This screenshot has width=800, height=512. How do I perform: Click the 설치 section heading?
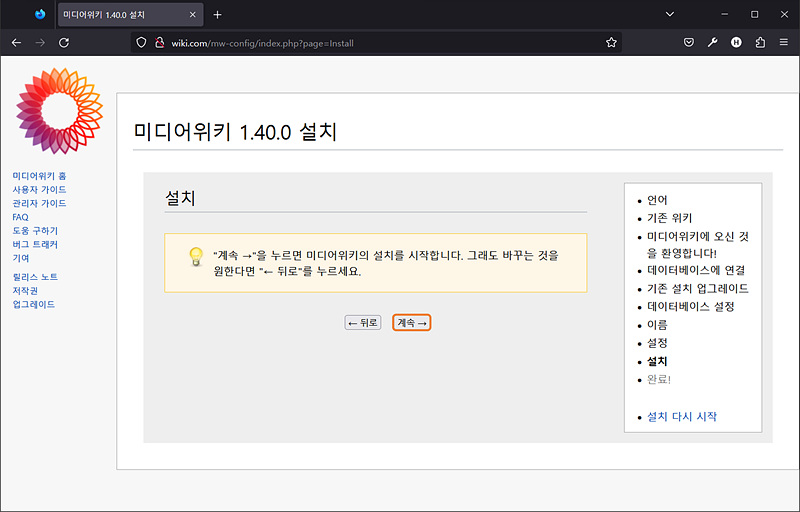click(180, 198)
